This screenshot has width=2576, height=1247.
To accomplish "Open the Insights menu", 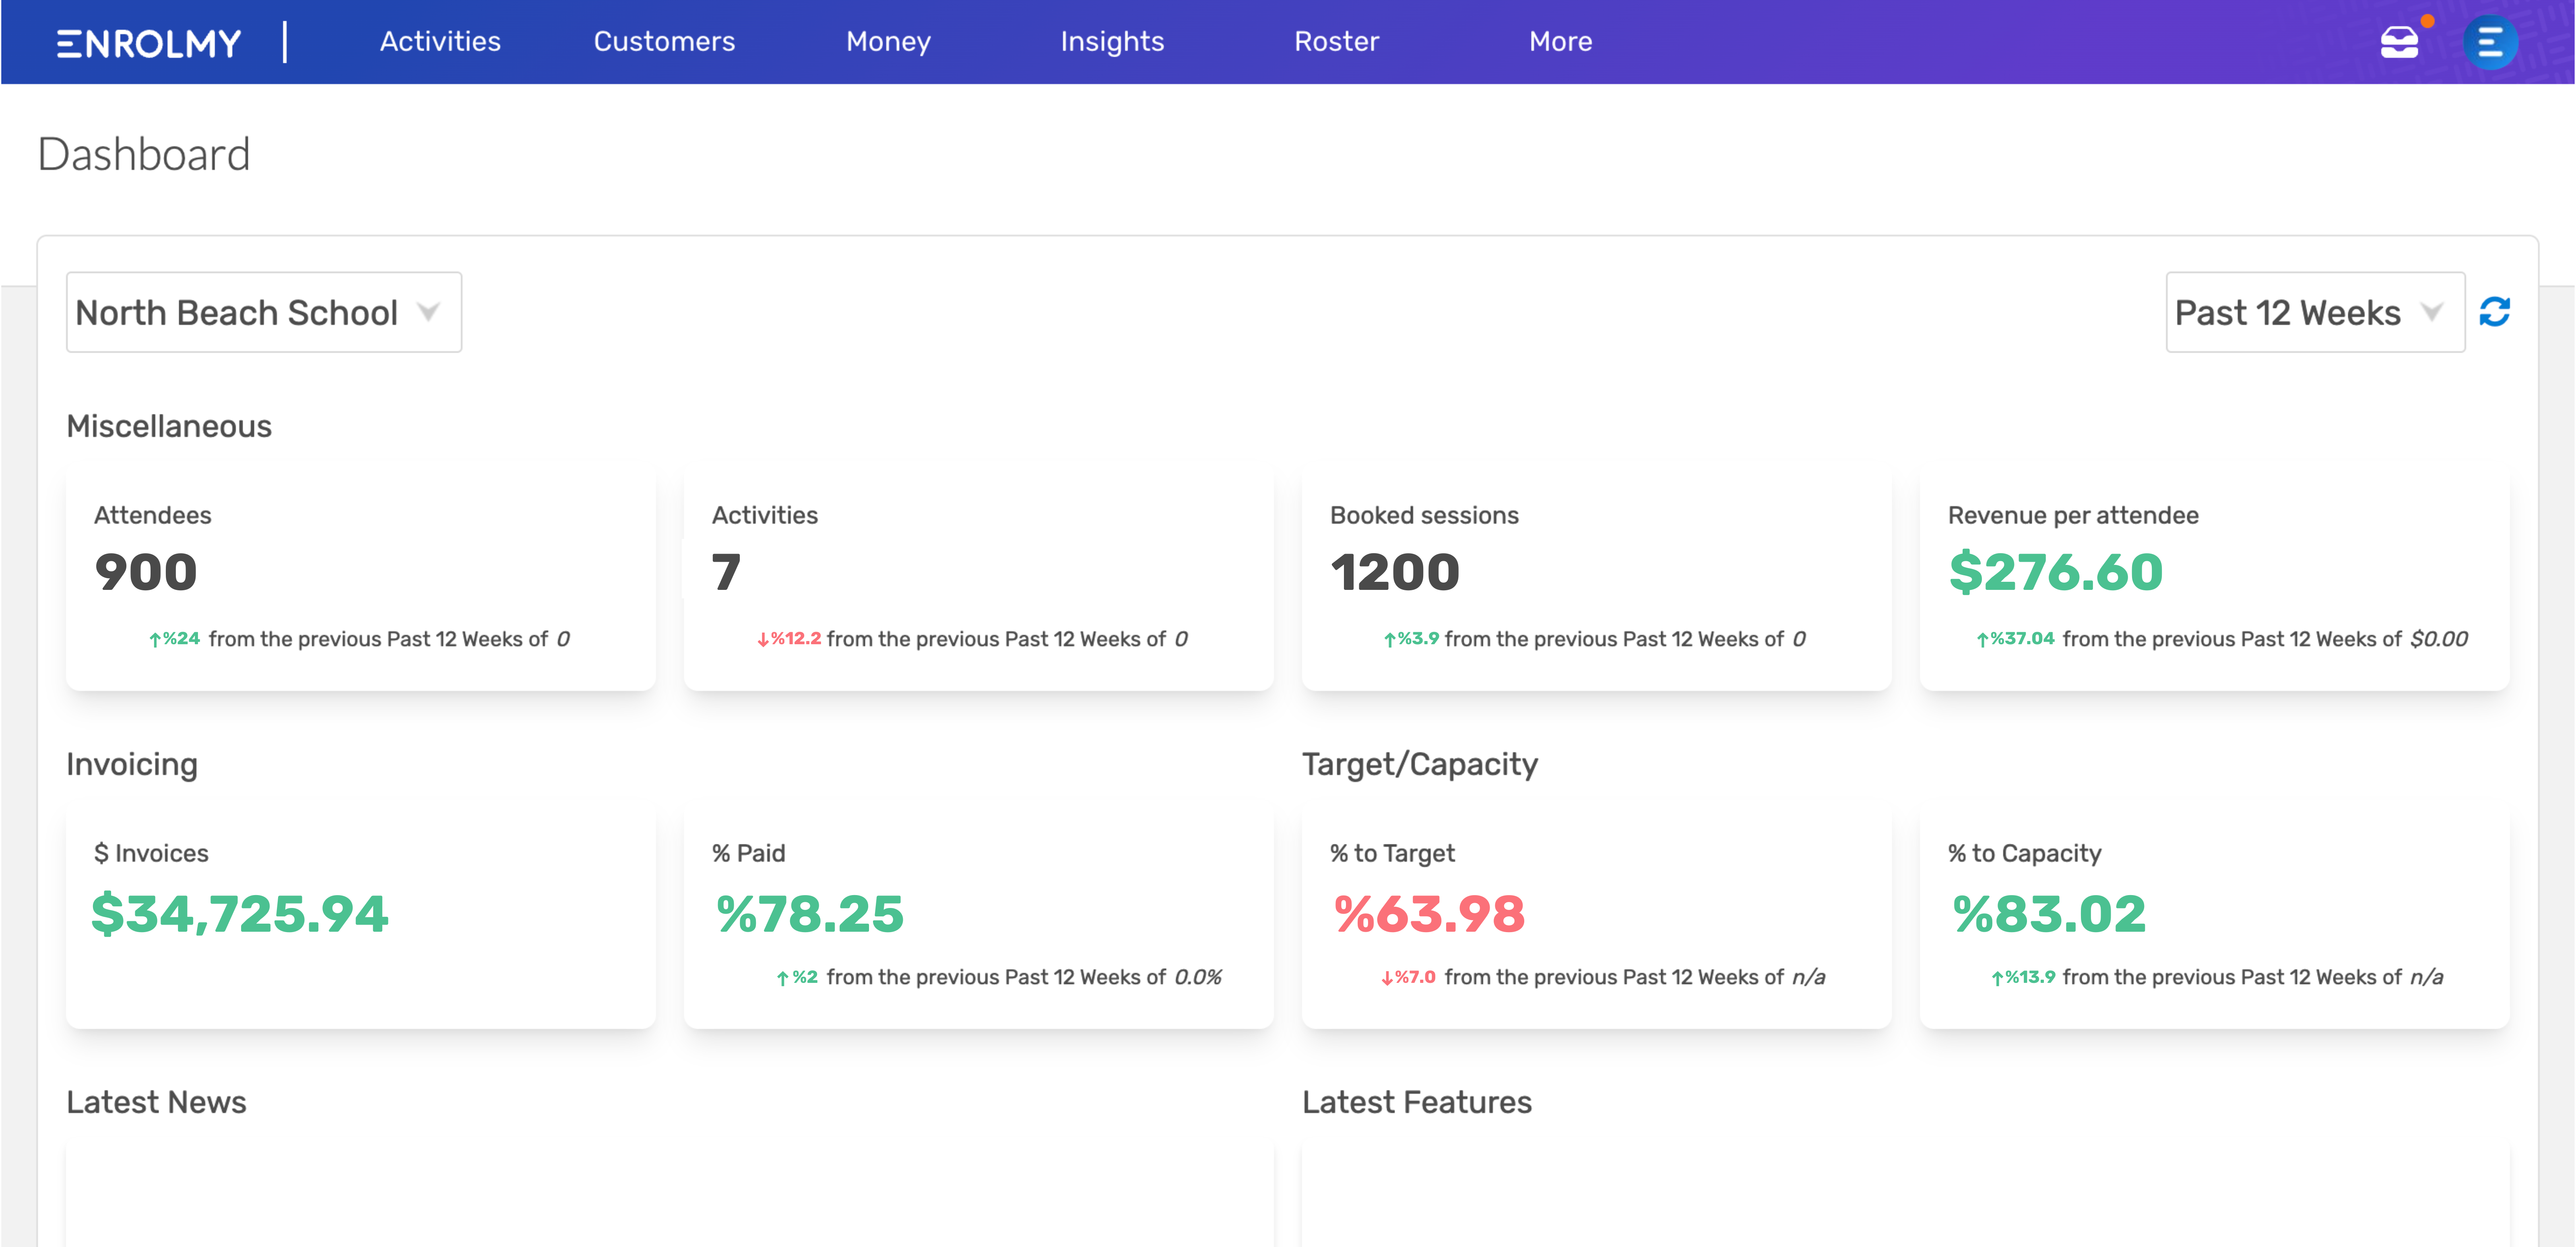I will tap(1112, 42).
